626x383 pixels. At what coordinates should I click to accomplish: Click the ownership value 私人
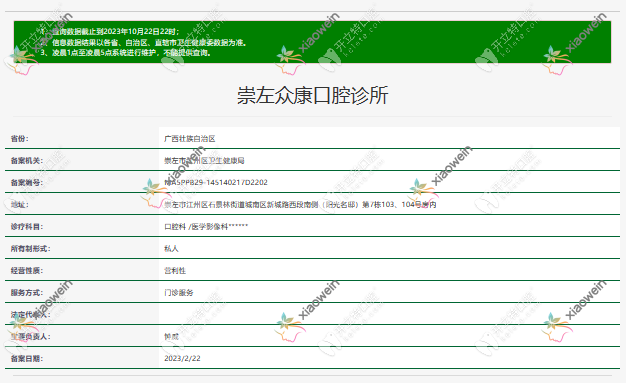171,248
